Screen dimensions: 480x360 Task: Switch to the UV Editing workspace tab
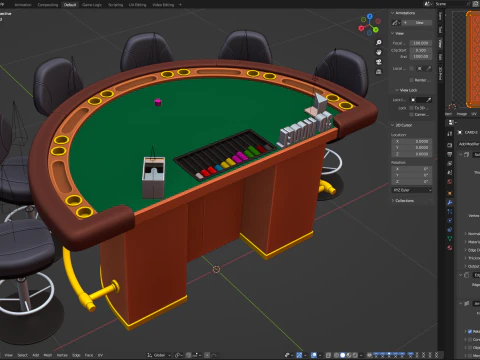coord(138,5)
